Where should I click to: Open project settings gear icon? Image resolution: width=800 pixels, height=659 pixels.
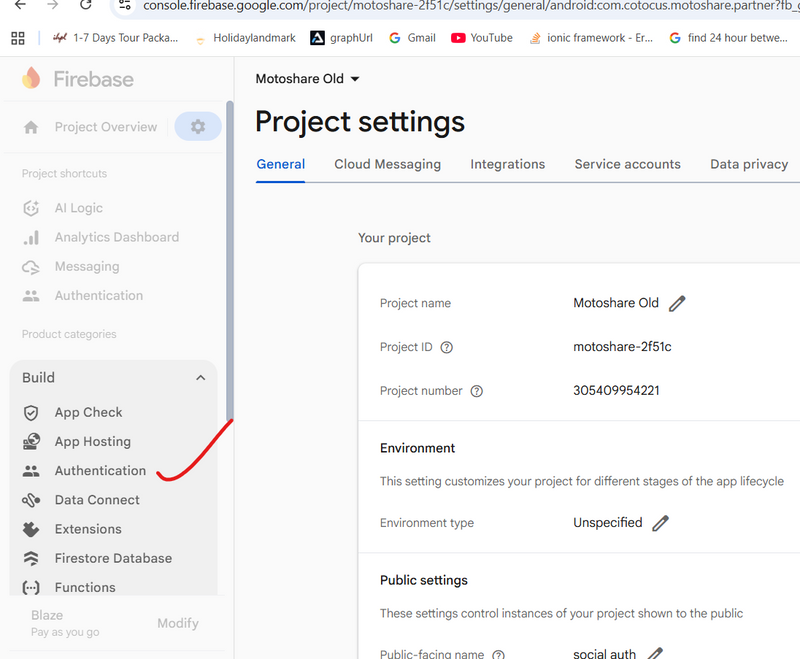point(198,127)
